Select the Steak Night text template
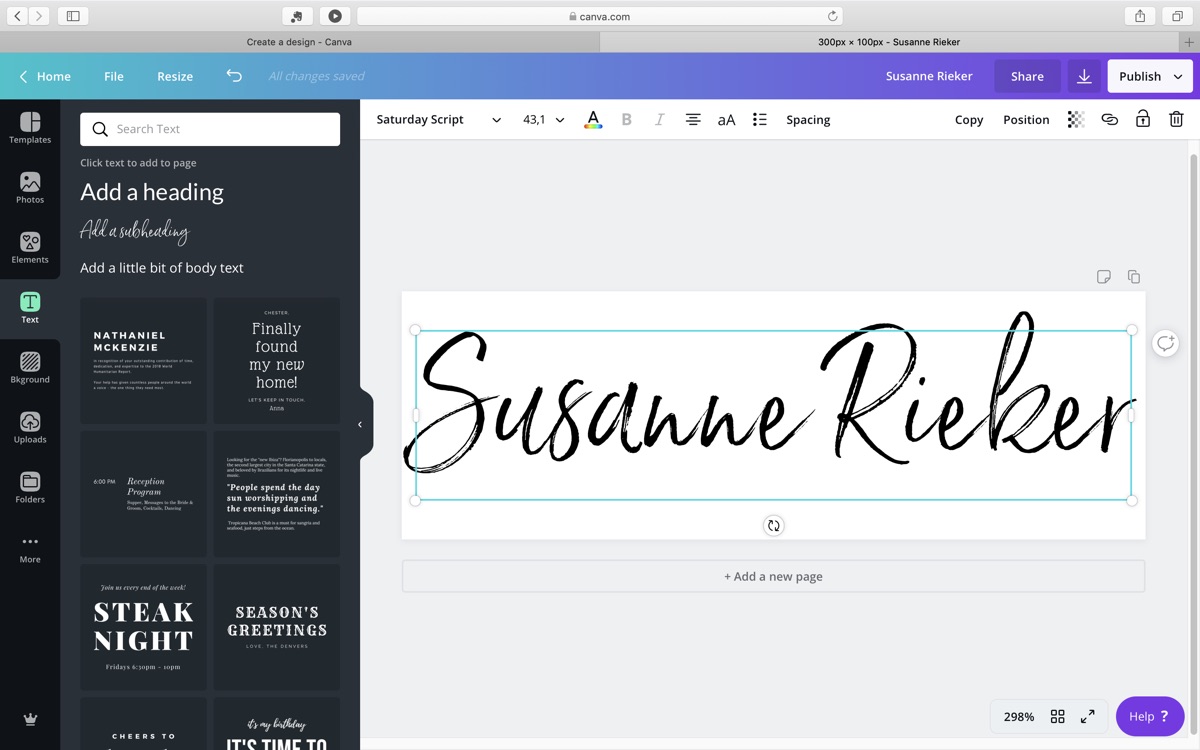 [x=143, y=627]
